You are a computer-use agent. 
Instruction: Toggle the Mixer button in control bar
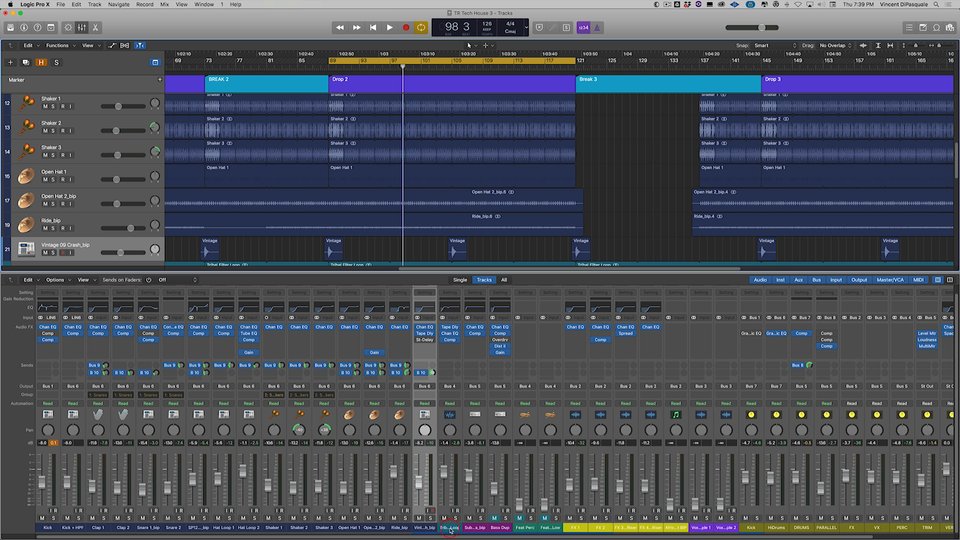pyautogui.click(x=81, y=28)
